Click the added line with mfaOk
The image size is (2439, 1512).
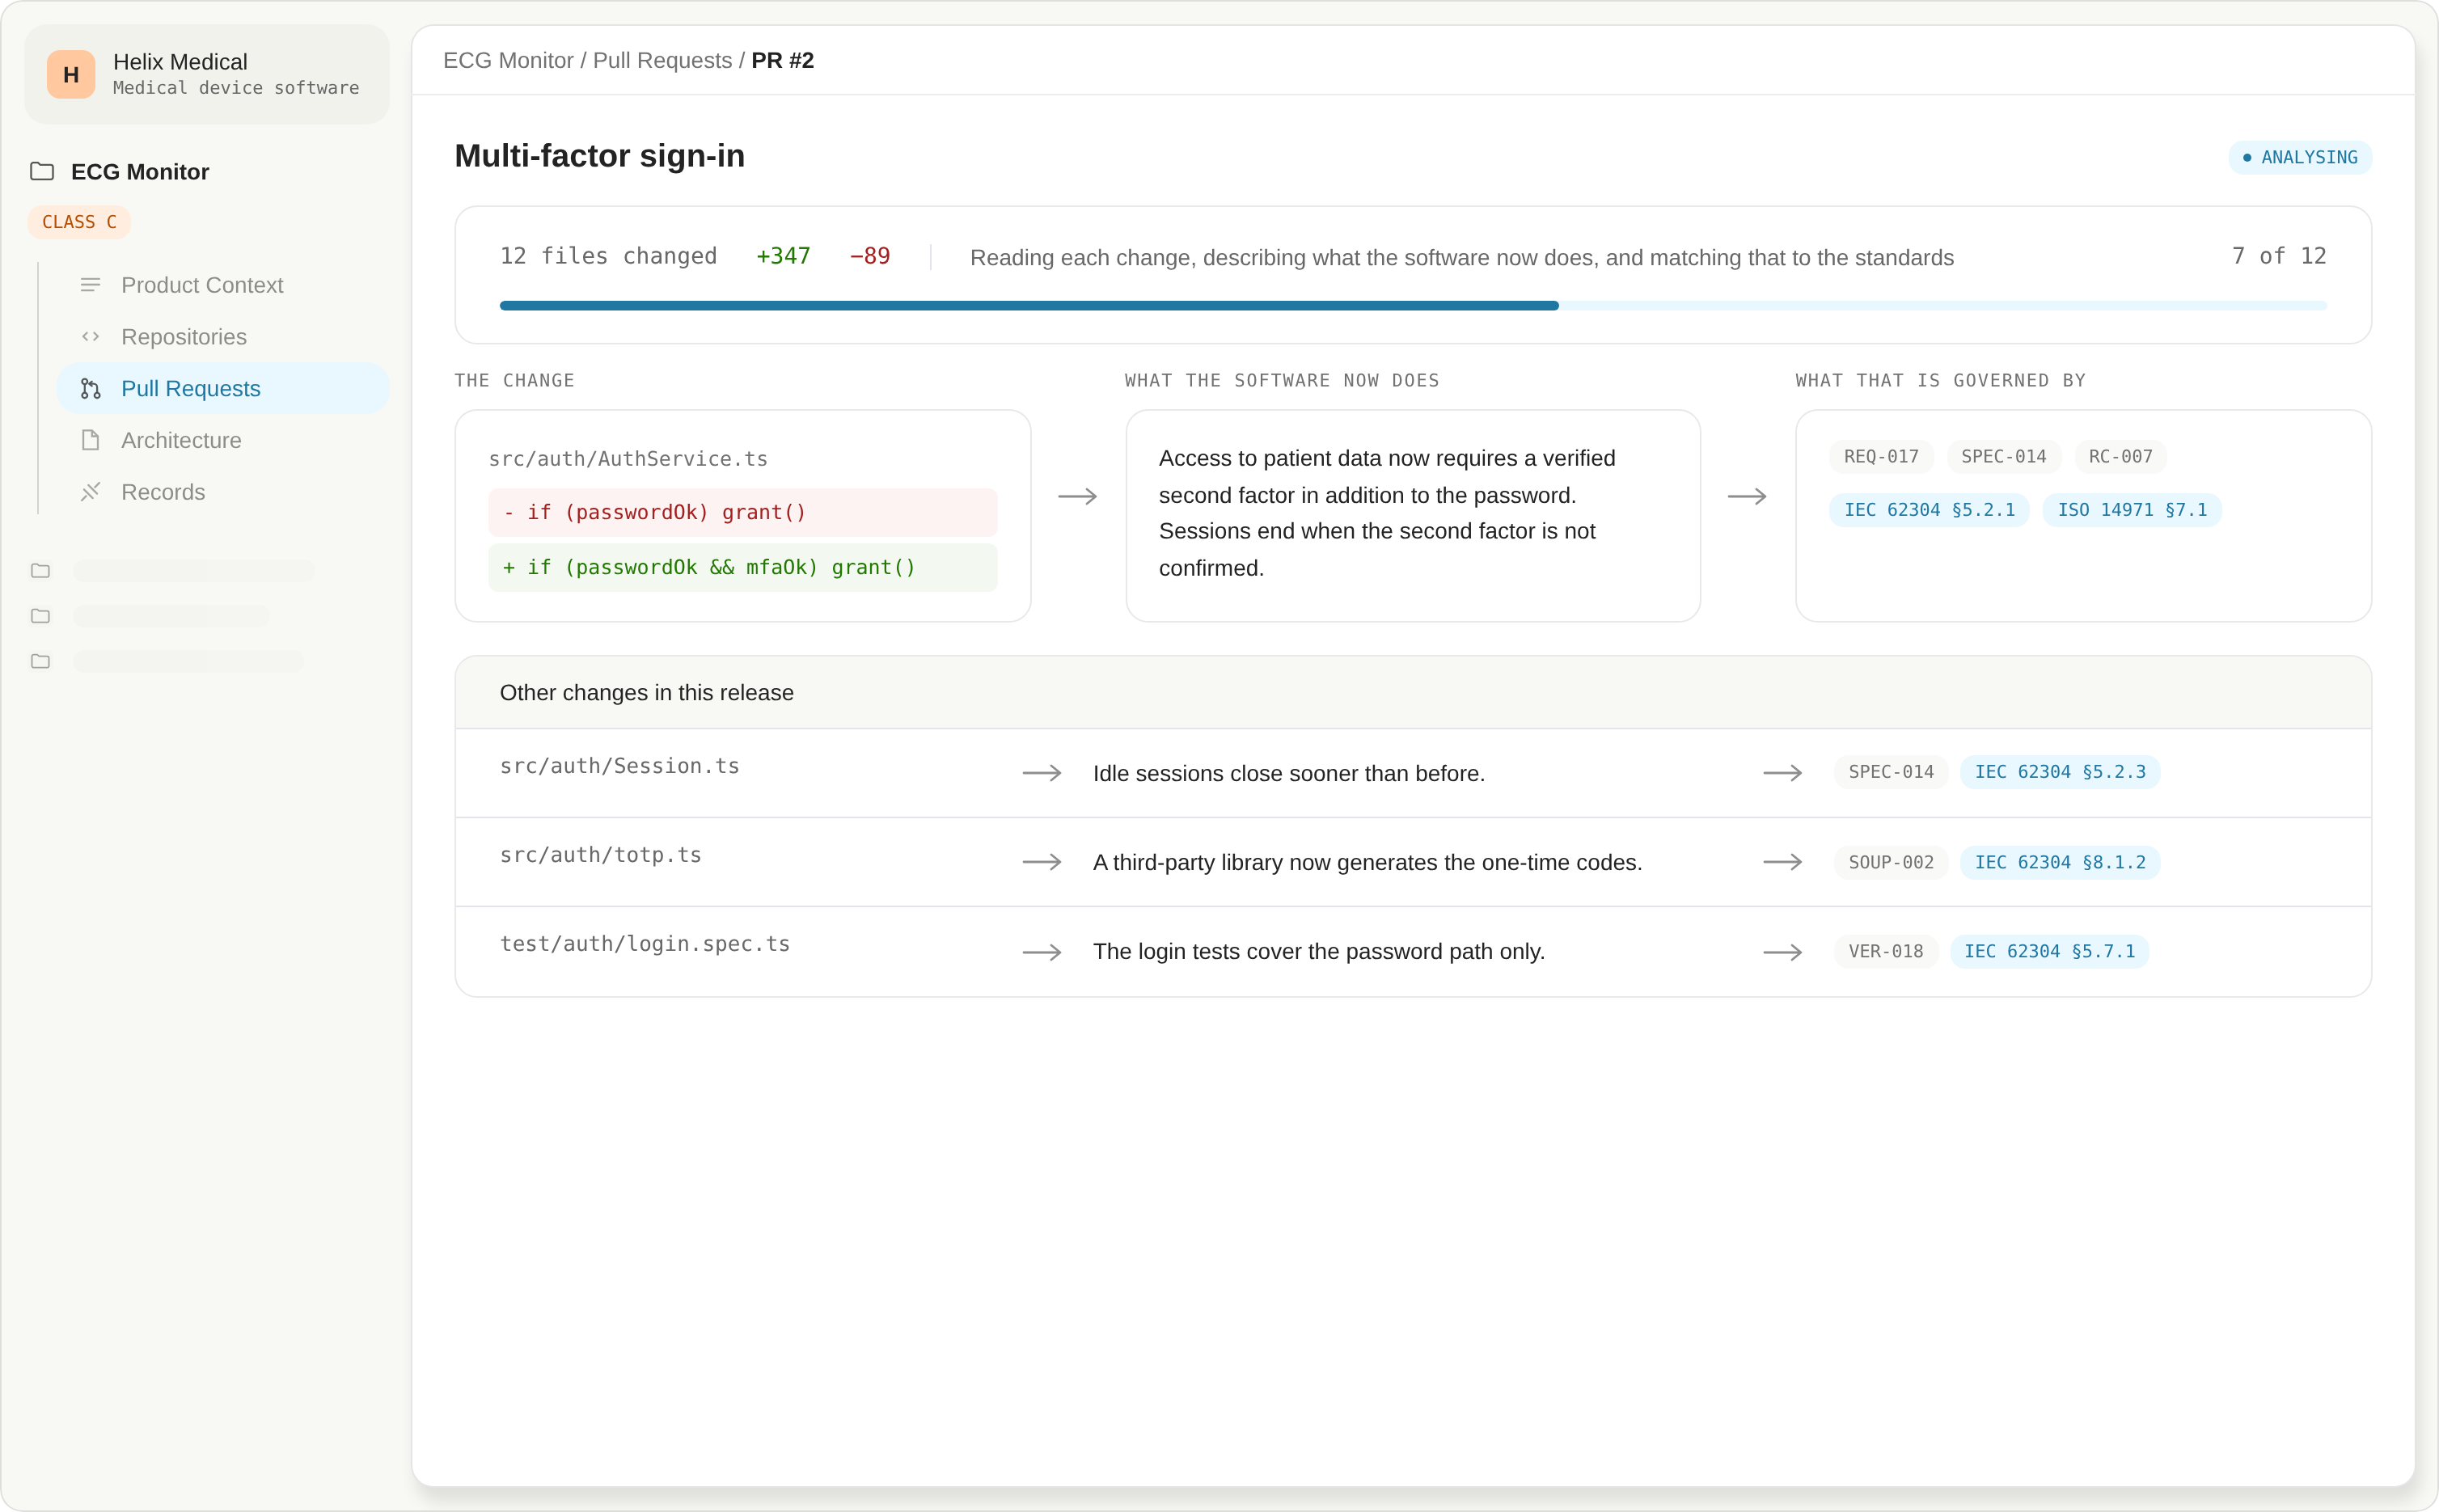pyautogui.click(x=742, y=567)
